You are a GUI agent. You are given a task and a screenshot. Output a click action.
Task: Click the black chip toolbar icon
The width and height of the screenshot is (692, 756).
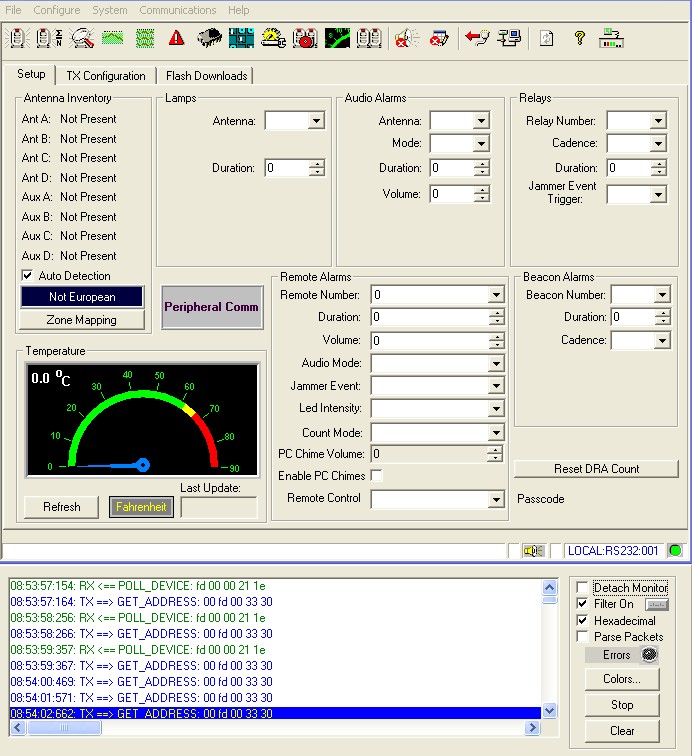click(209, 39)
